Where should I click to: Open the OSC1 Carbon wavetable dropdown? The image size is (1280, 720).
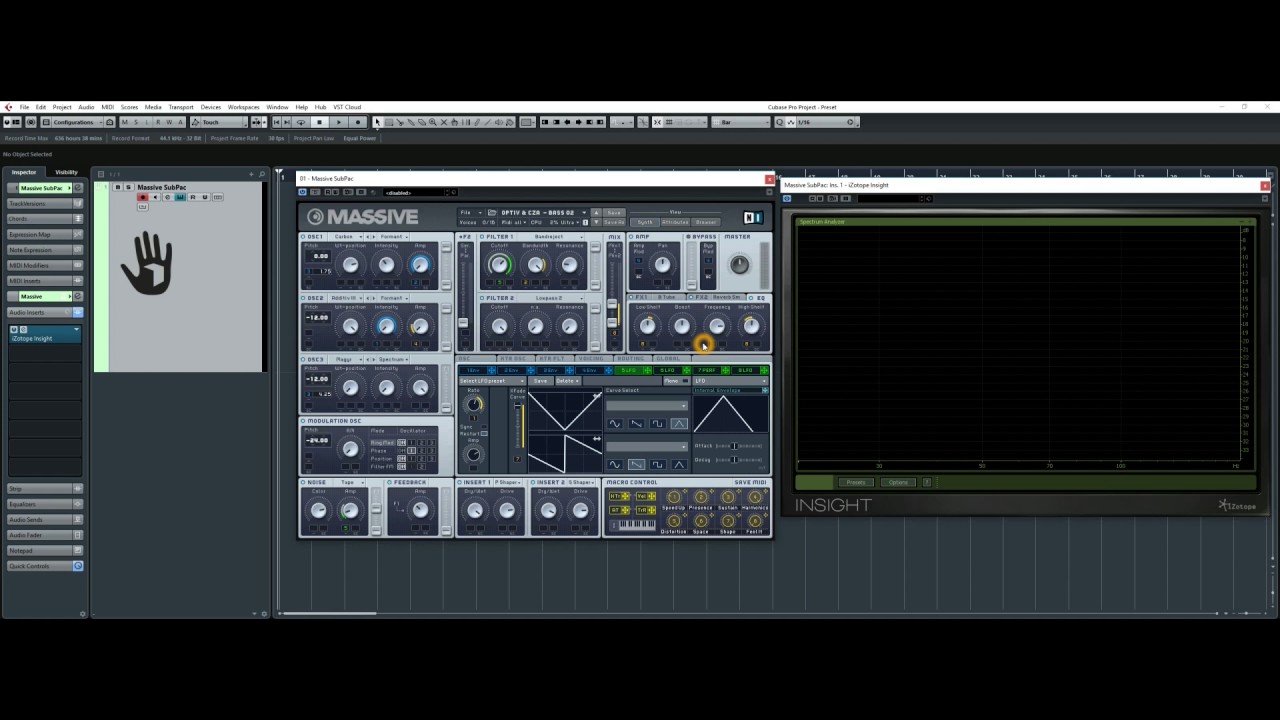point(346,237)
